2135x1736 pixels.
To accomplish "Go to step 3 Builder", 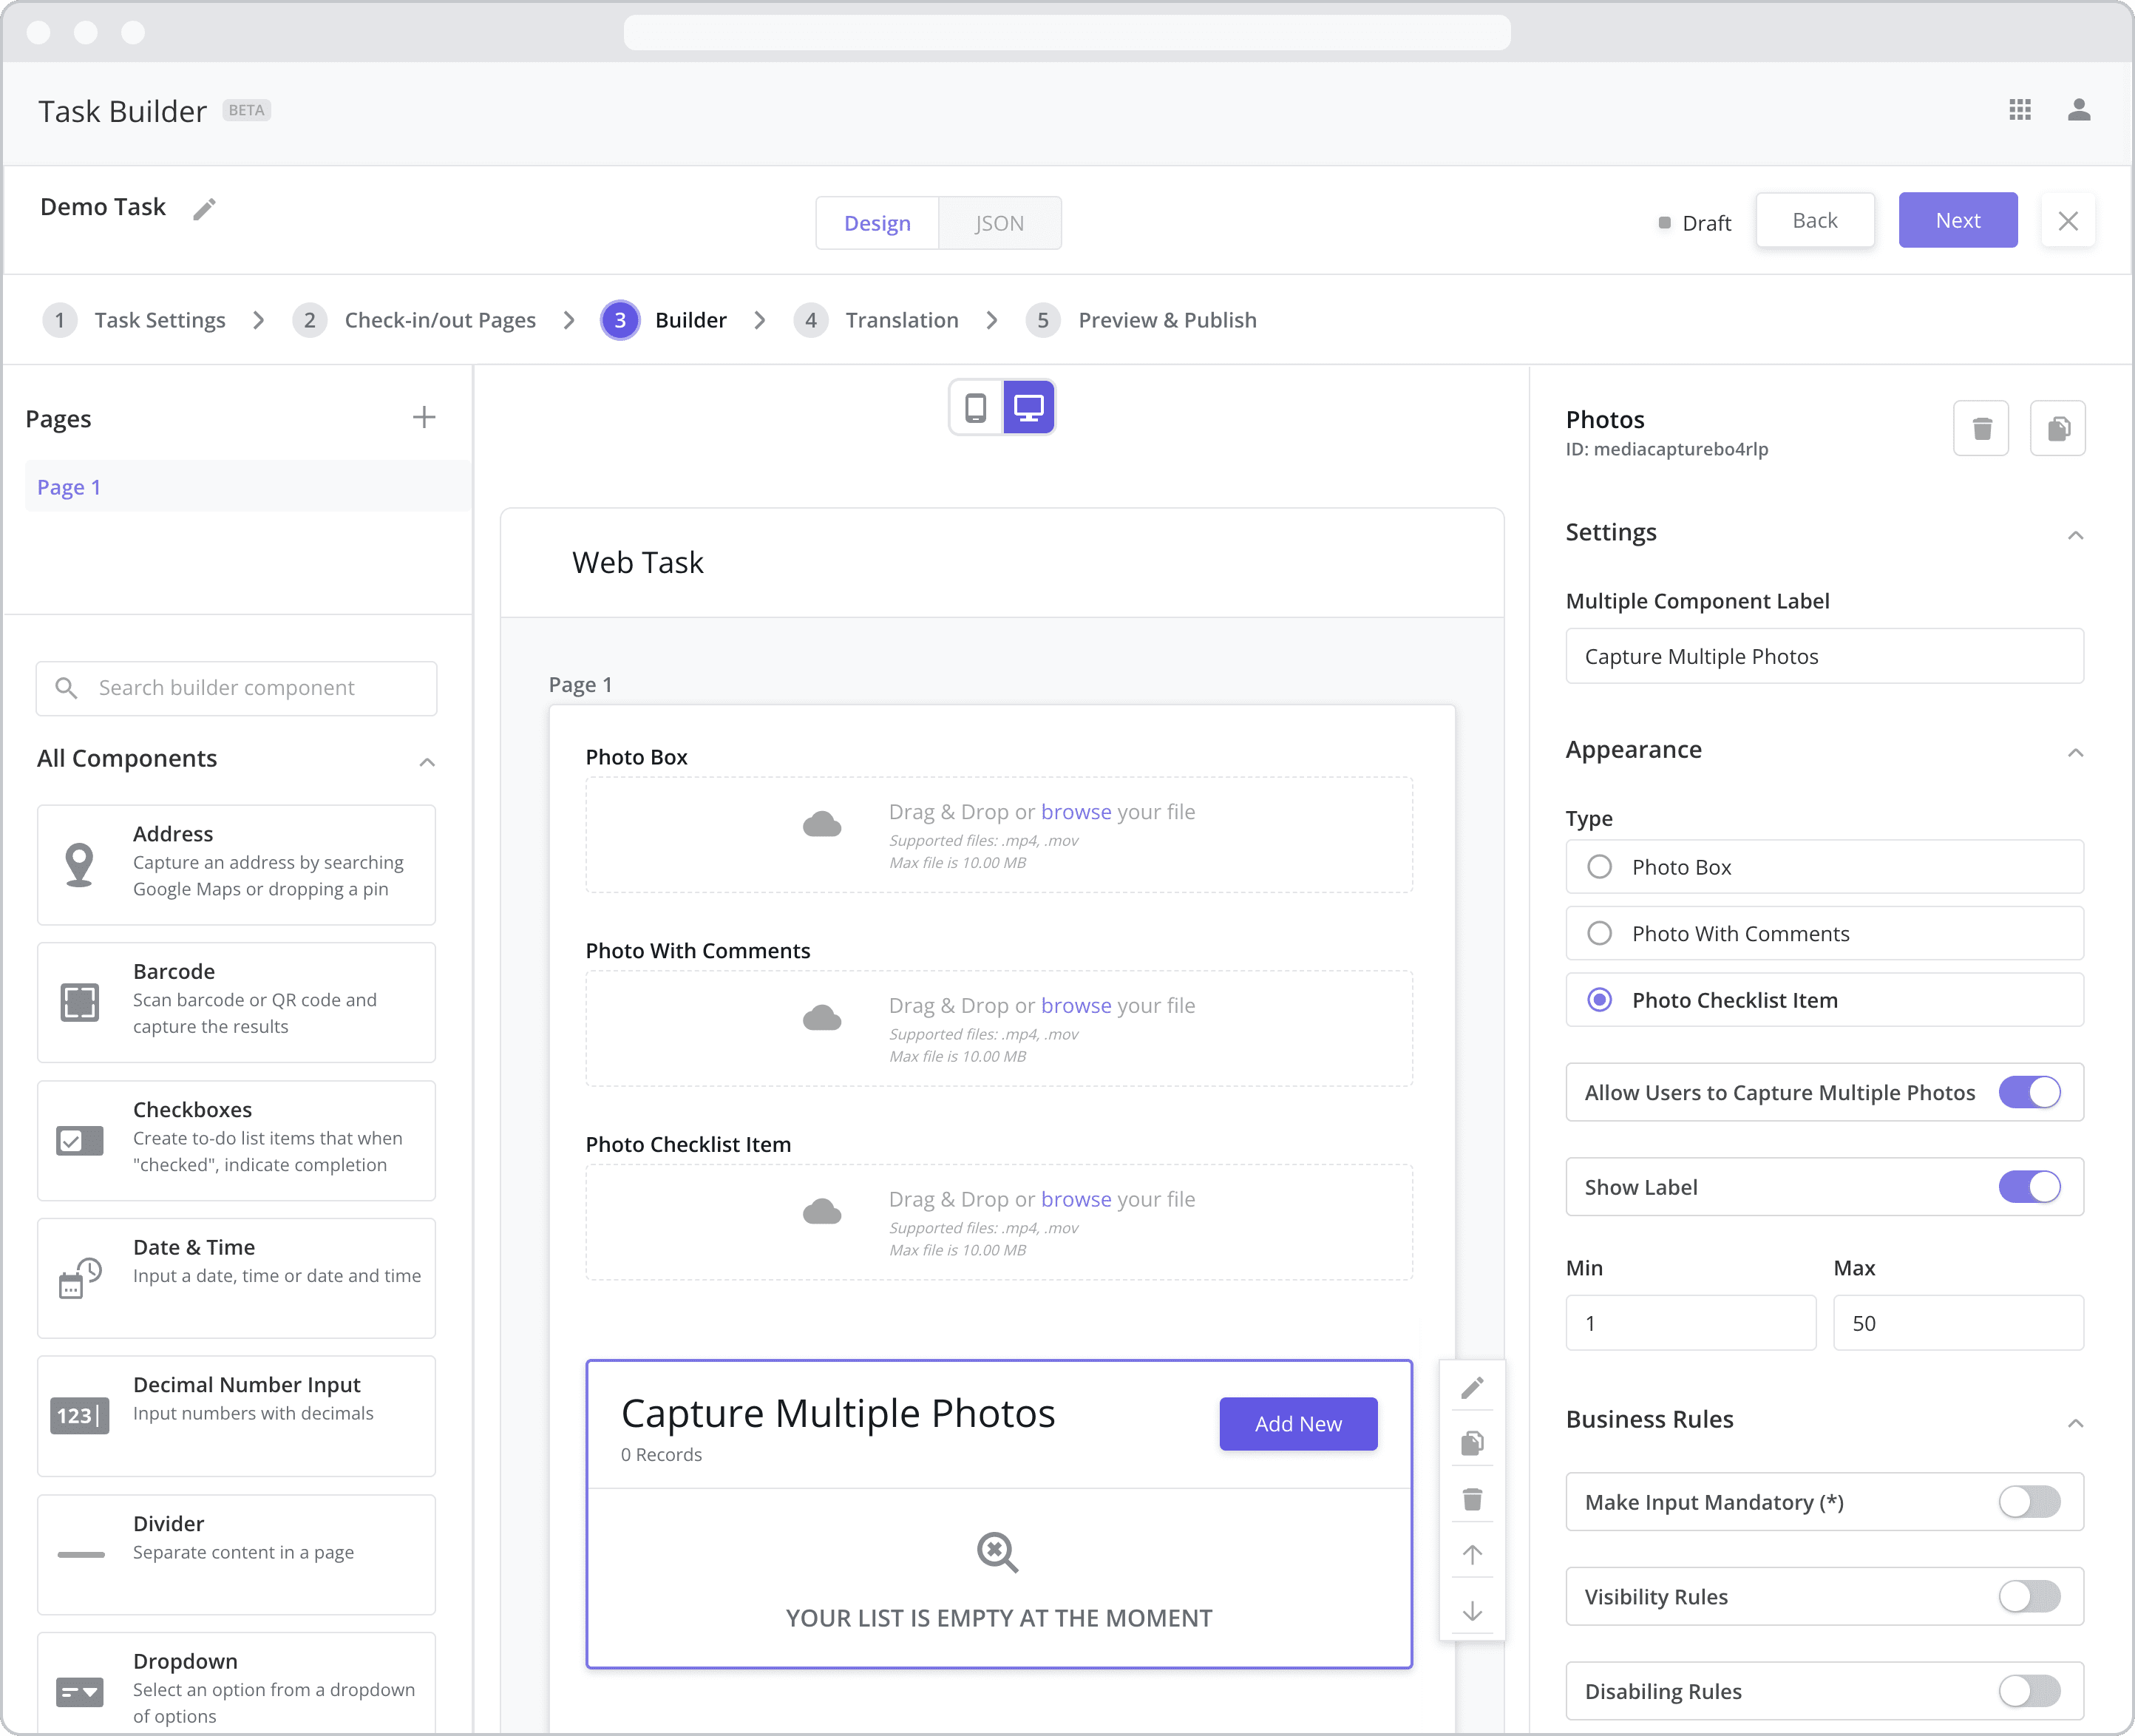I will pos(664,320).
